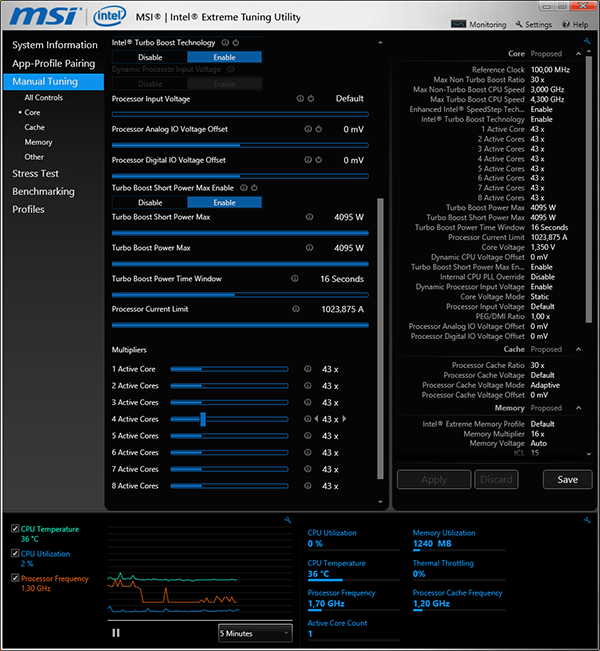Collapse the Core proposed section
The height and width of the screenshot is (651, 600).
(578, 54)
